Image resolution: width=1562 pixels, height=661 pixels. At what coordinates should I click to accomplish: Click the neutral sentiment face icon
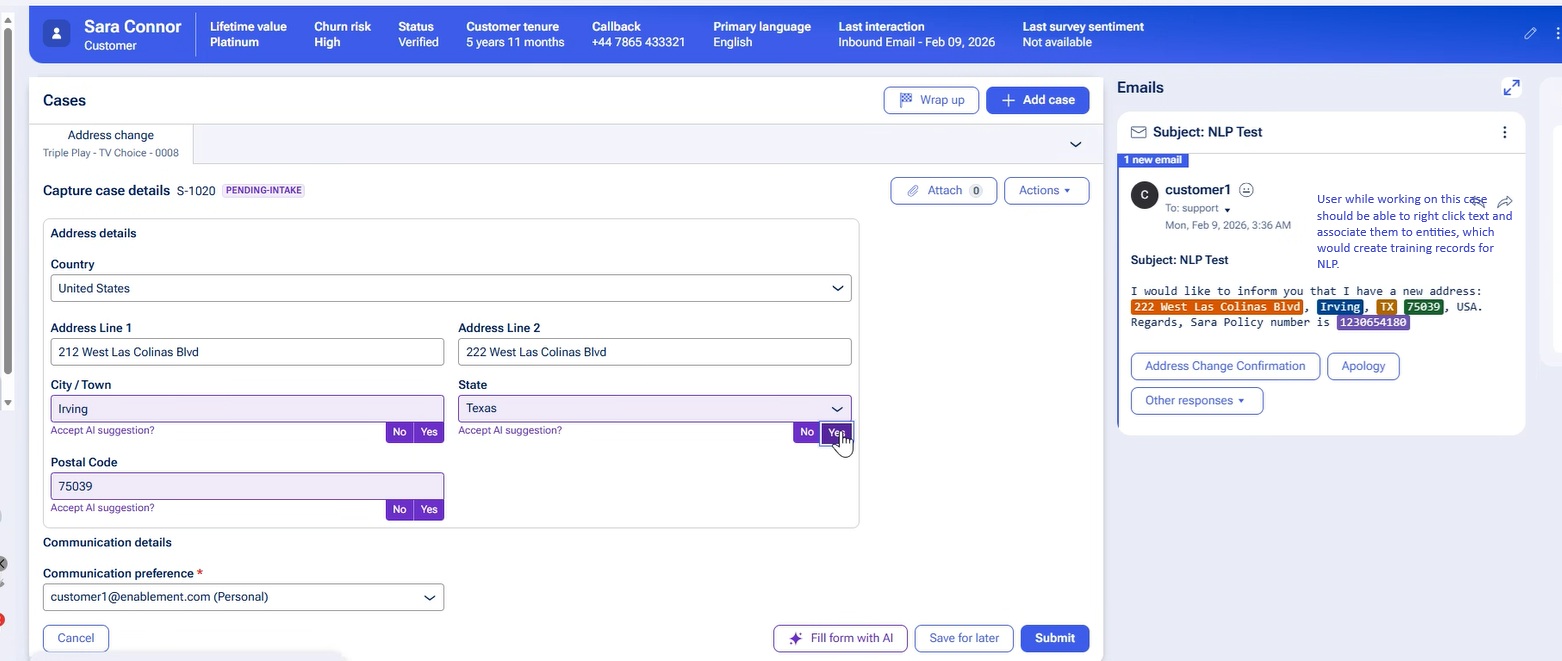1246,190
